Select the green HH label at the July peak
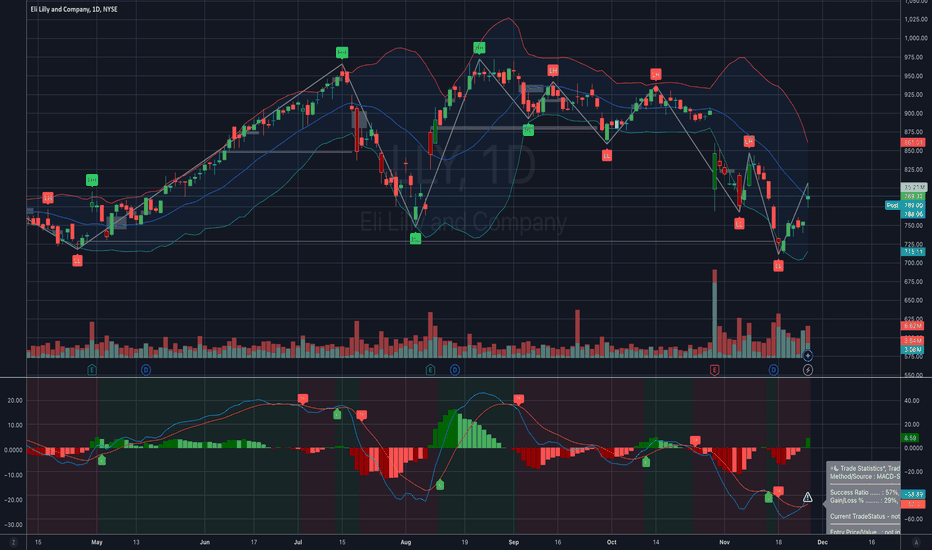The height and width of the screenshot is (550, 932). pyautogui.click(x=342, y=53)
